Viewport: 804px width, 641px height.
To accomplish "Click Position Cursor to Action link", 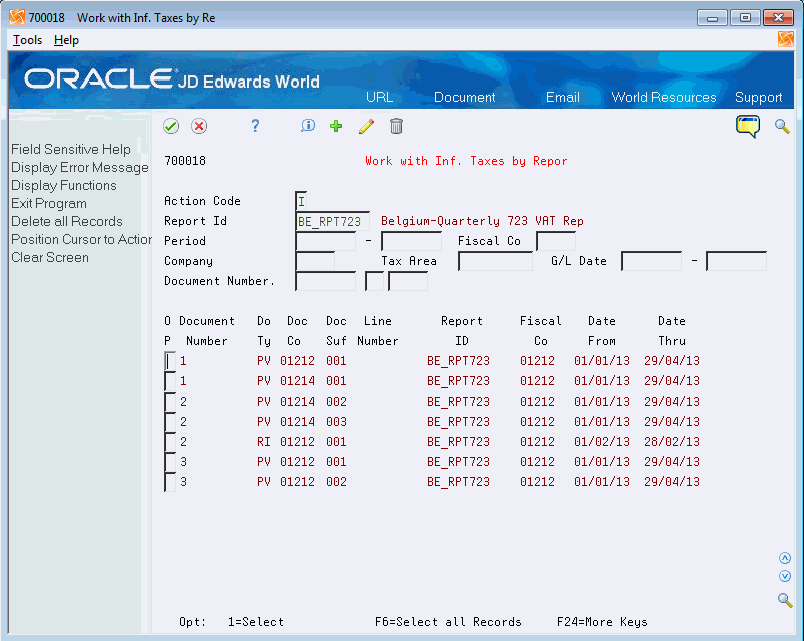I will tap(81, 239).
